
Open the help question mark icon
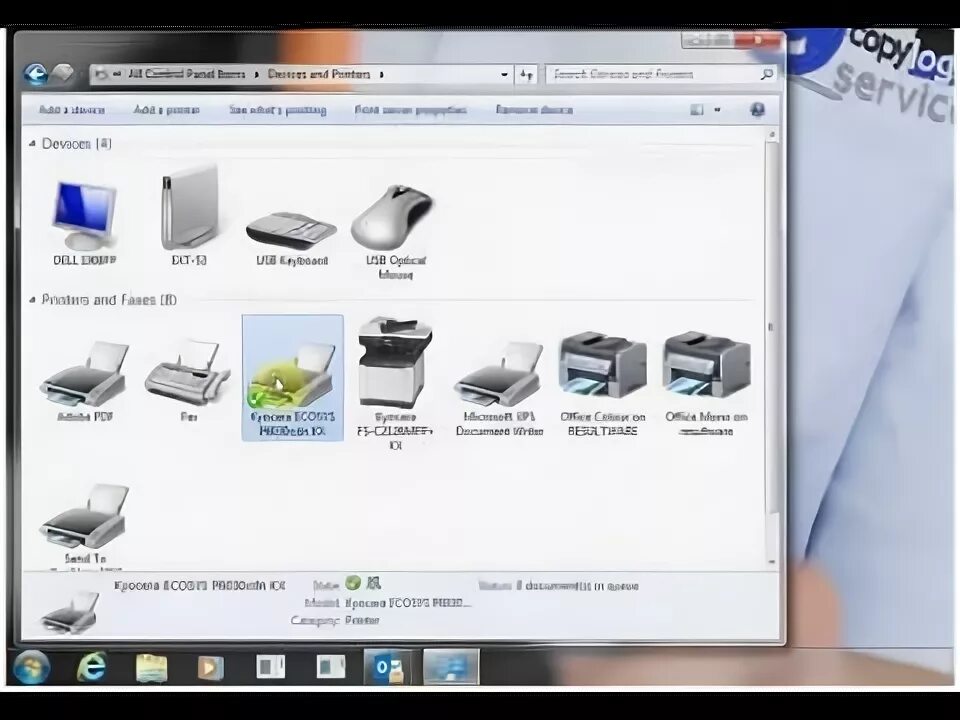tap(757, 110)
